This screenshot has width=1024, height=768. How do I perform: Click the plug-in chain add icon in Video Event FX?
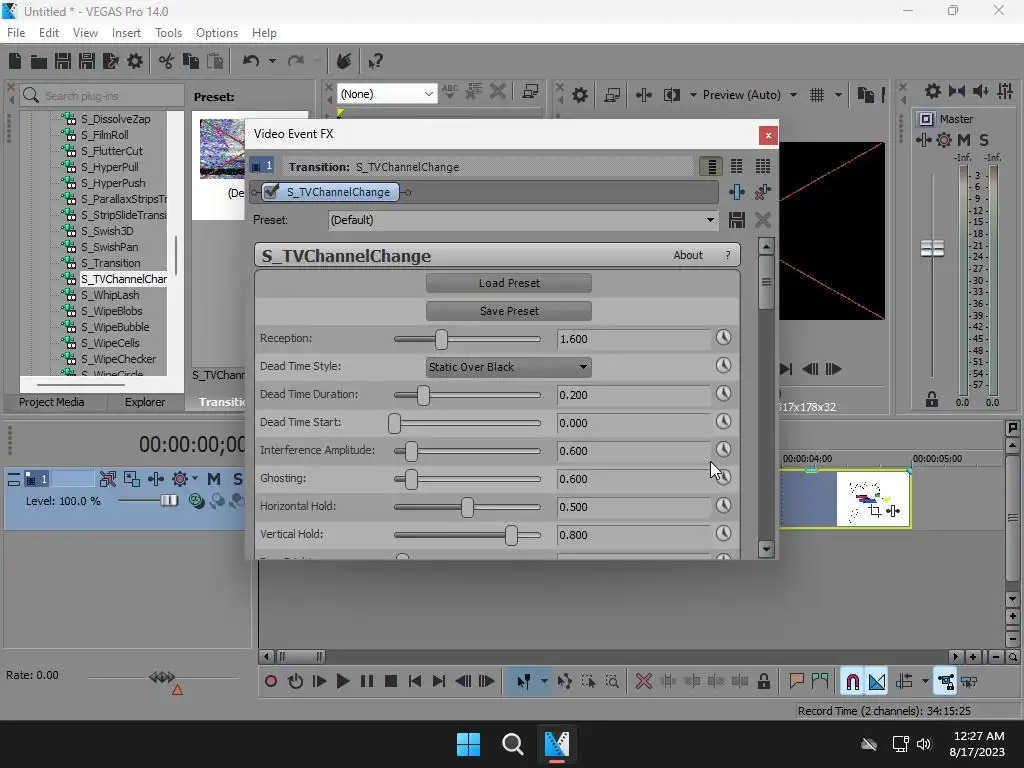[737, 192]
